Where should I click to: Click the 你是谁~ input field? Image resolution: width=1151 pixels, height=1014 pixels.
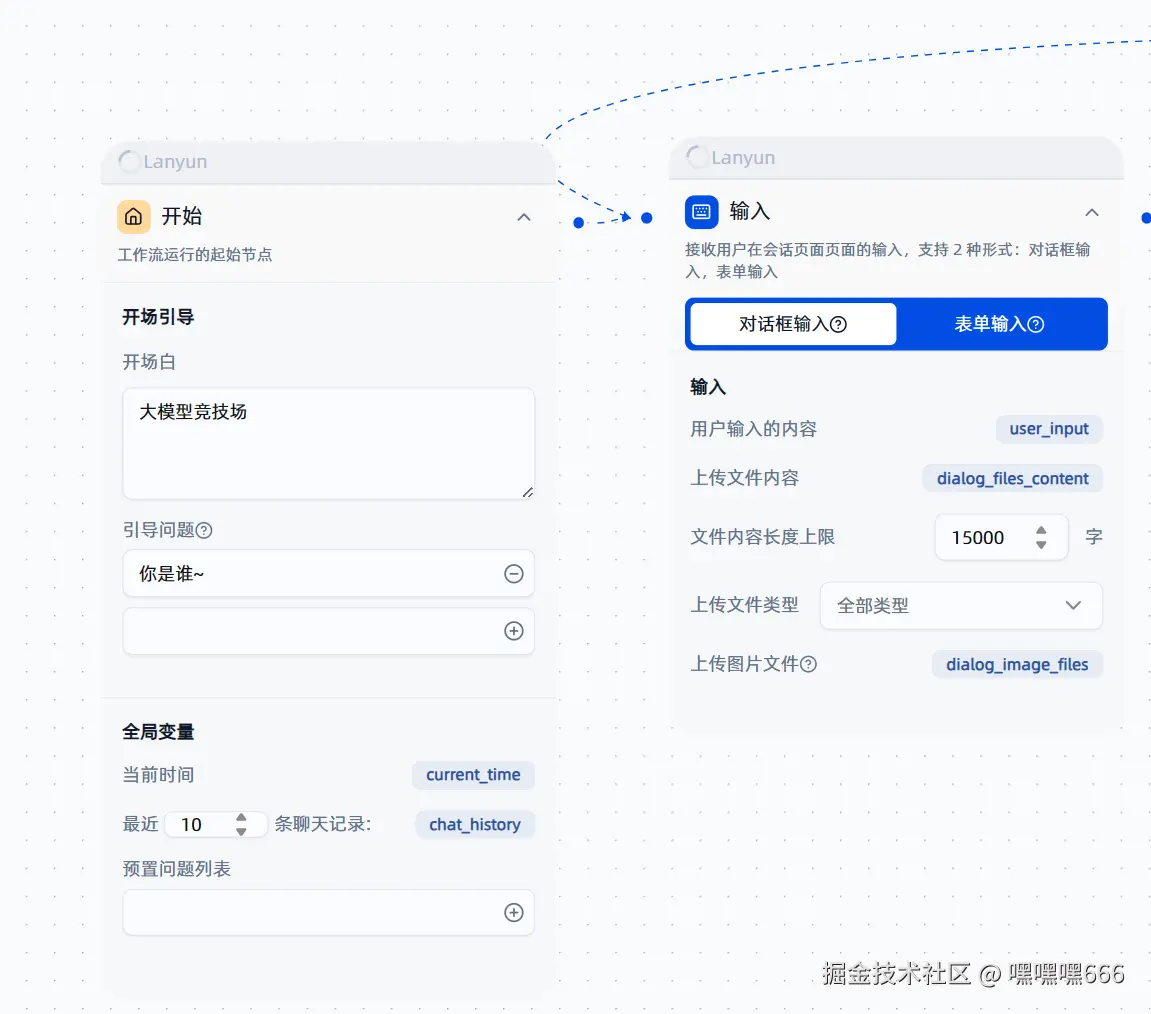[x=328, y=573]
